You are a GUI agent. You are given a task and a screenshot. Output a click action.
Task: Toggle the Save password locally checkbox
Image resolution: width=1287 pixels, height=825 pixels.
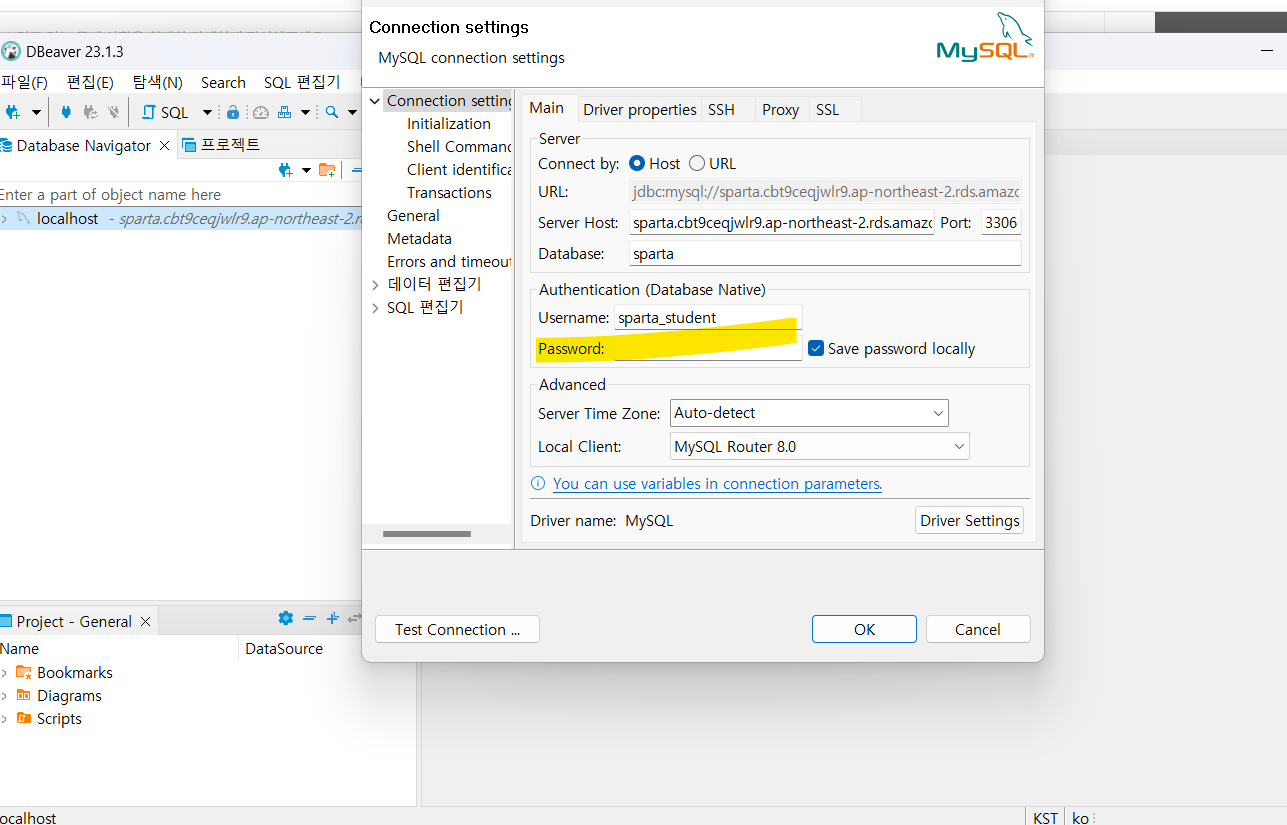click(x=816, y=348)
